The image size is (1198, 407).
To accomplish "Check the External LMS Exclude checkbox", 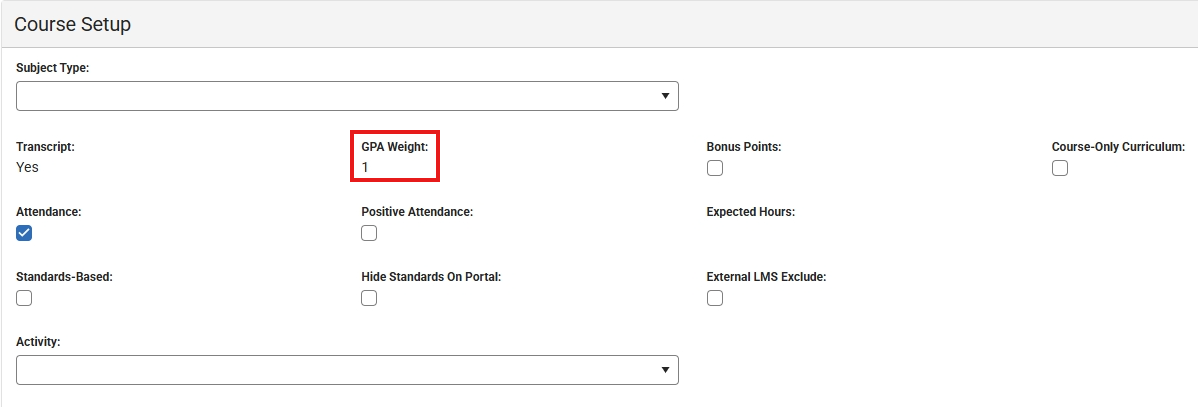I will pos(715,298).
